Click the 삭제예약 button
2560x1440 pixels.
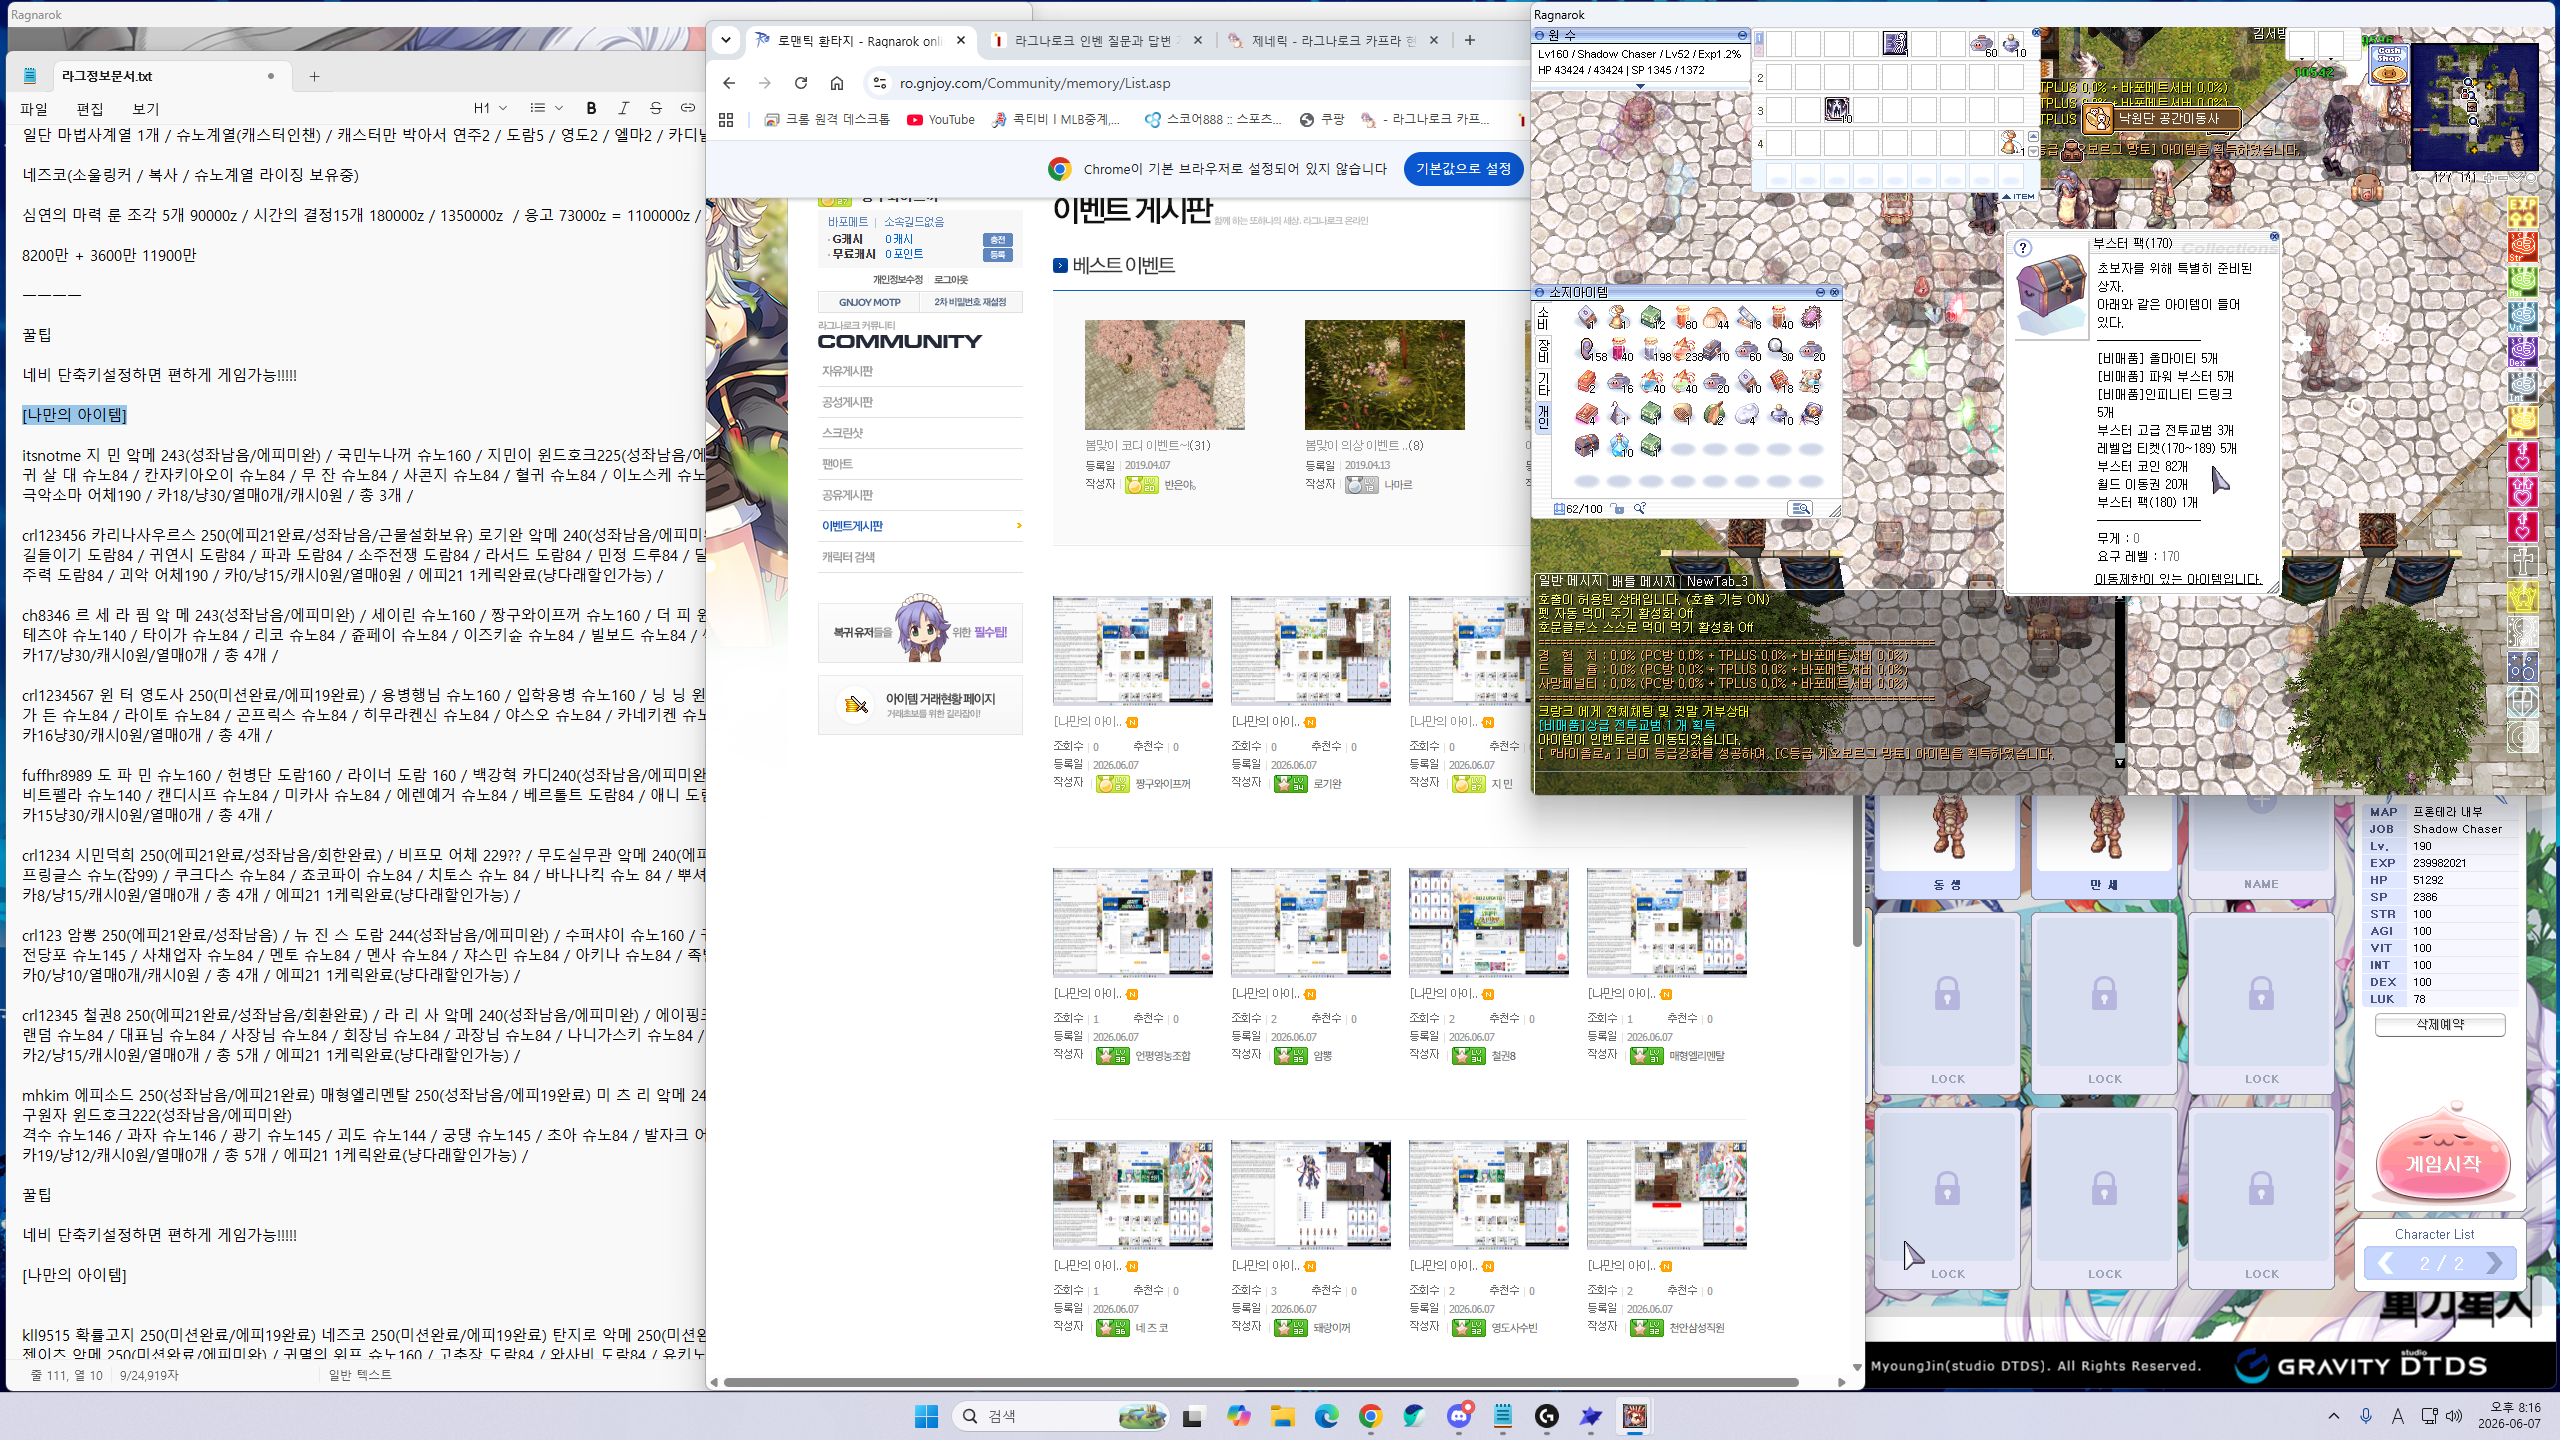(x=2440, y=1024)
